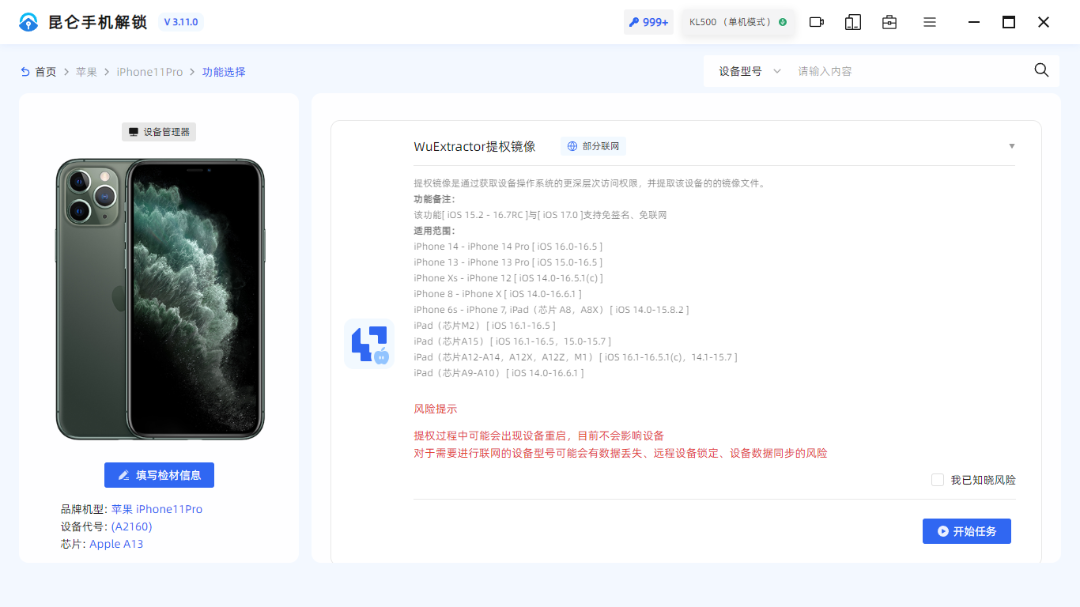Click the 苹果 iPhone11Pro brand model value

(x=157, y=509)
